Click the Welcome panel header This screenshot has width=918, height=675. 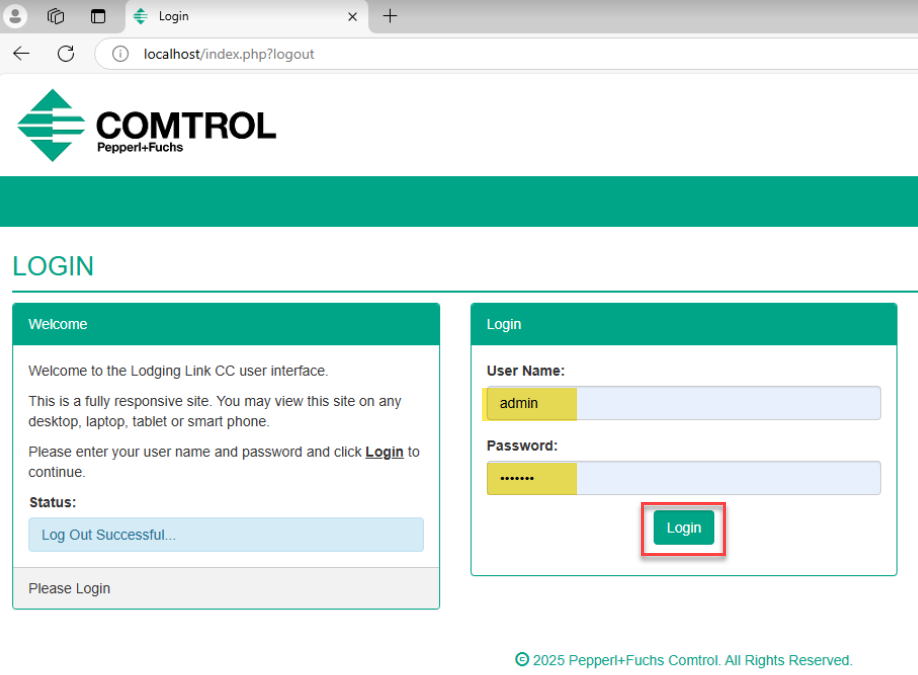(226, 324)
